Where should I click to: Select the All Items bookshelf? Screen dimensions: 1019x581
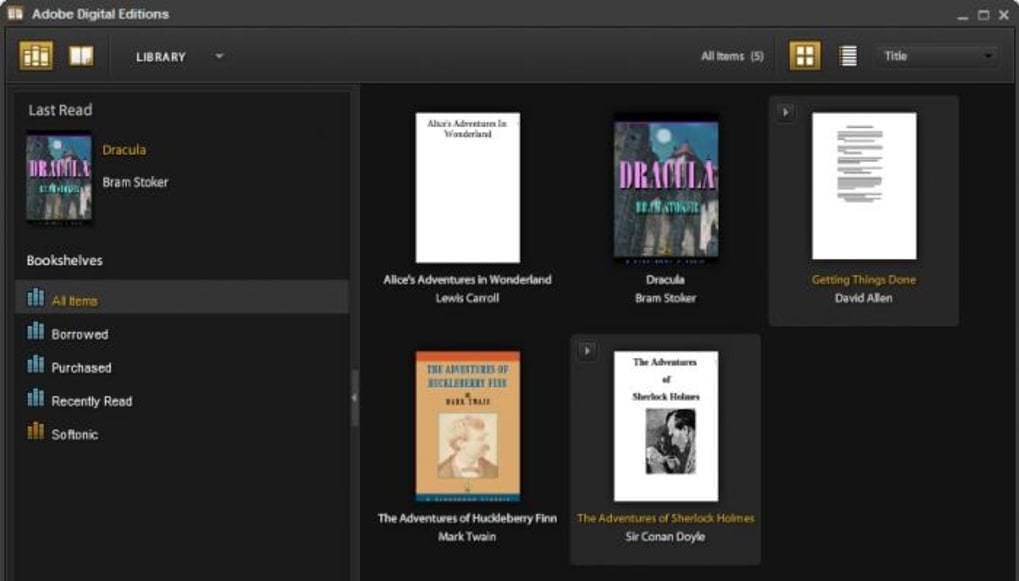click(x=182, y=298)
